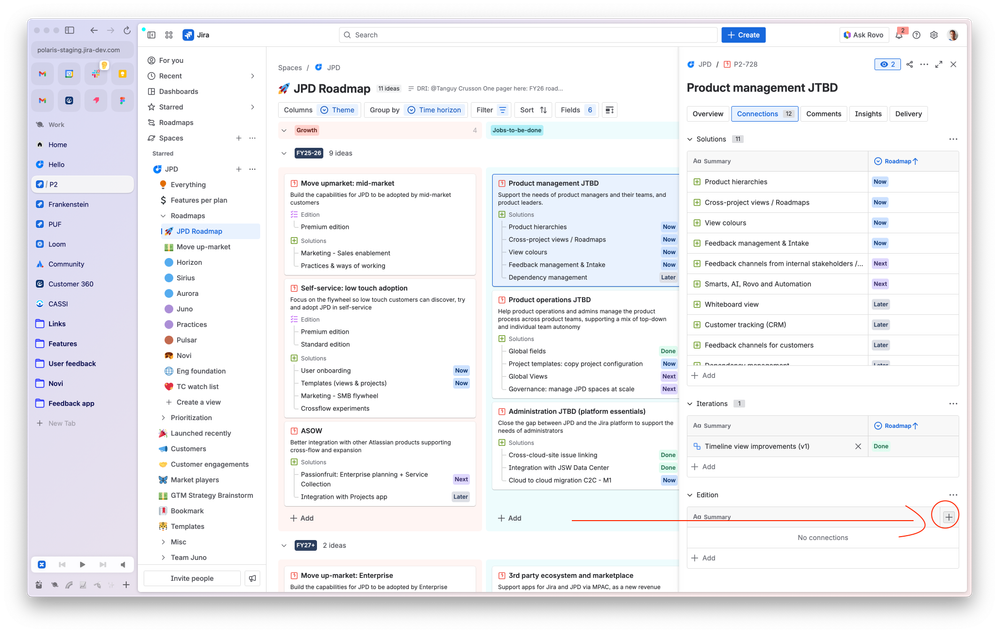Open Columns Theme selector

319,110
